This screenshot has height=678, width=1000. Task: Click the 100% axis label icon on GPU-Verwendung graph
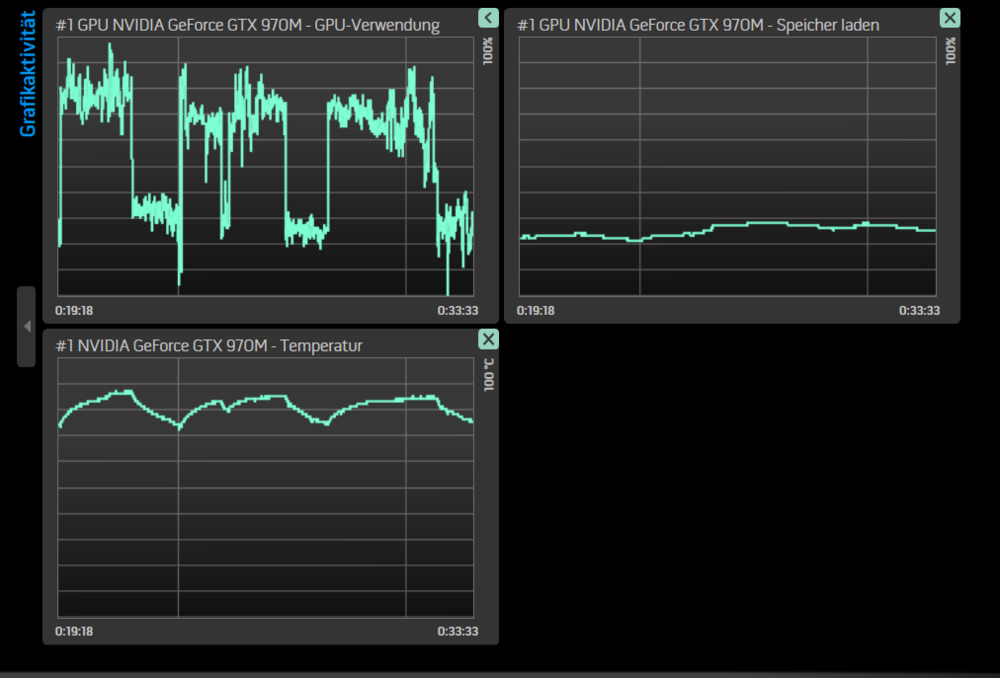[x=490, y=48]
